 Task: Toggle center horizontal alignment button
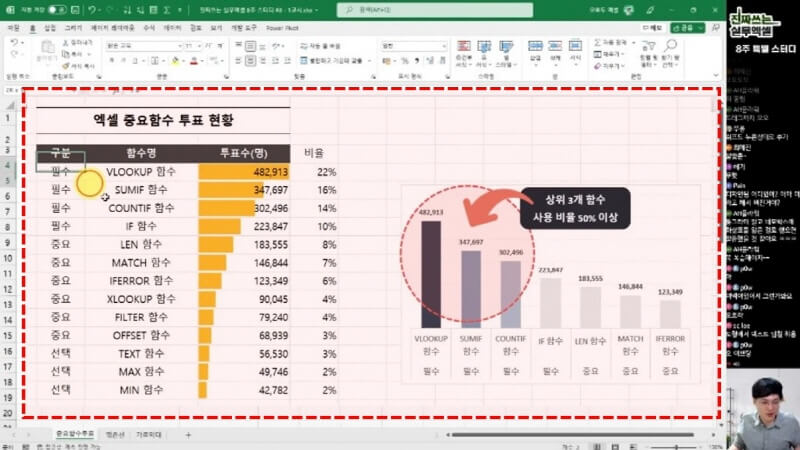tap(251, 61)
